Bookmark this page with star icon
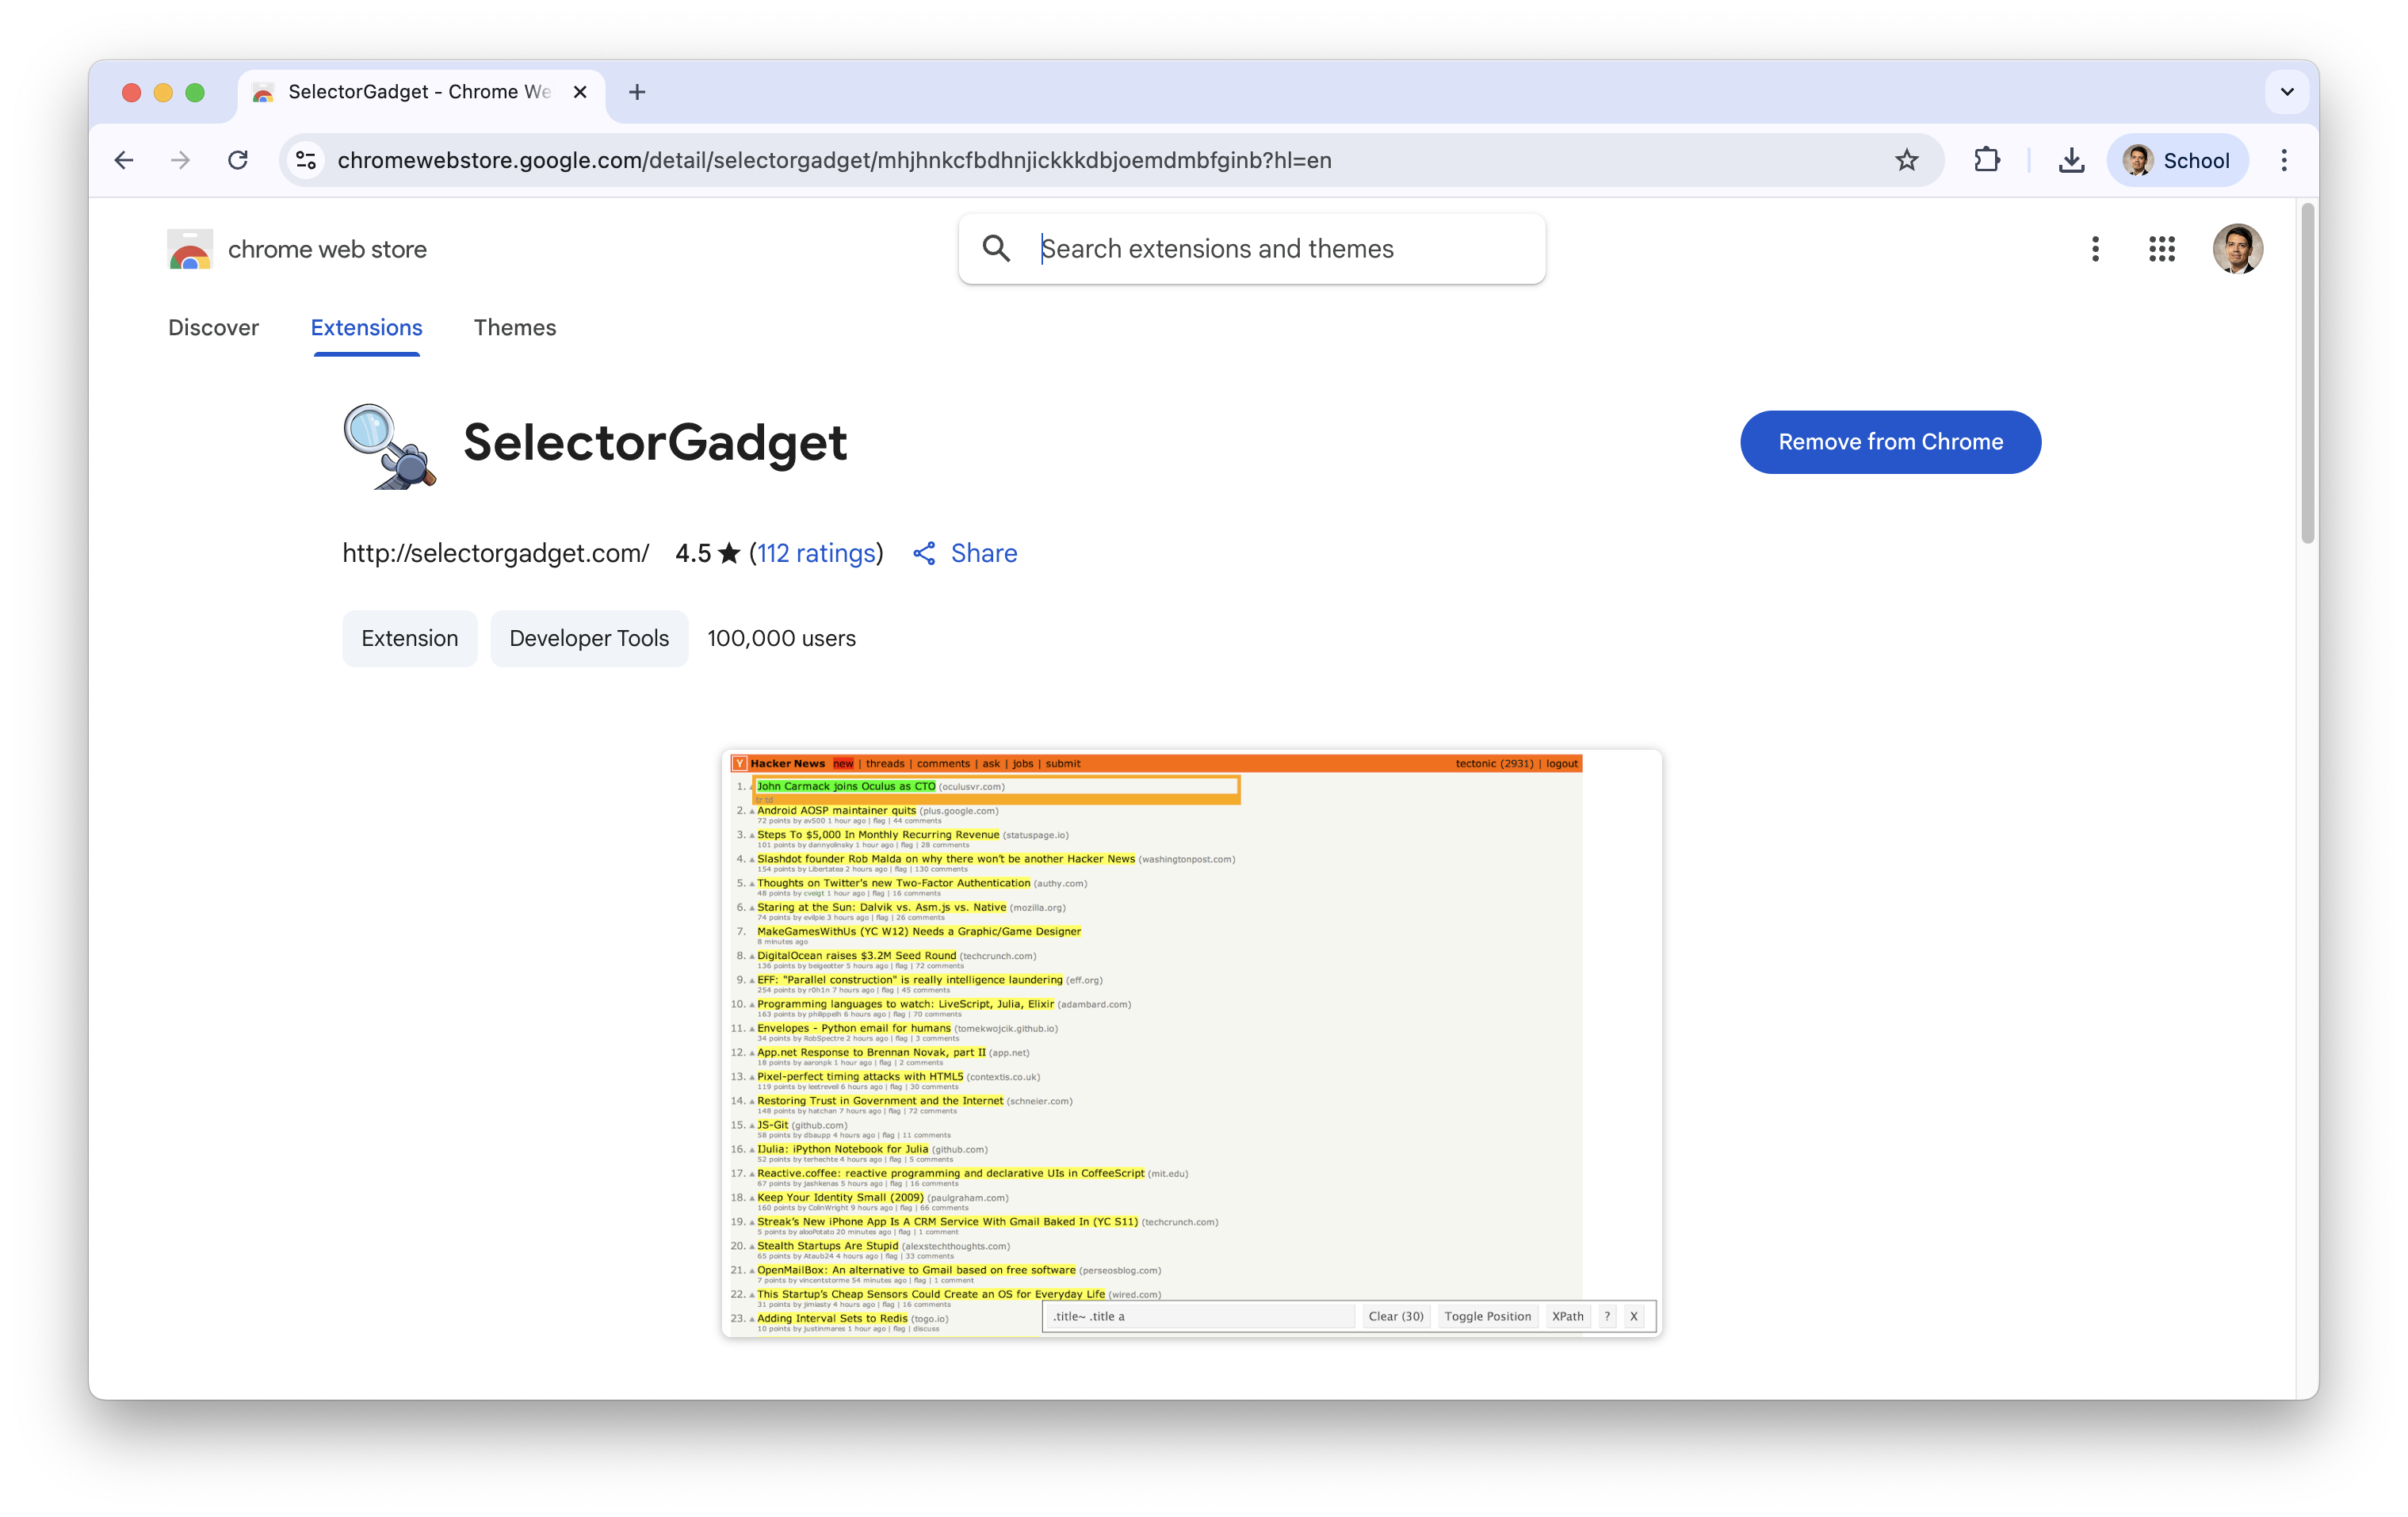The image size is (2408, 1517). click(1906, 160)
